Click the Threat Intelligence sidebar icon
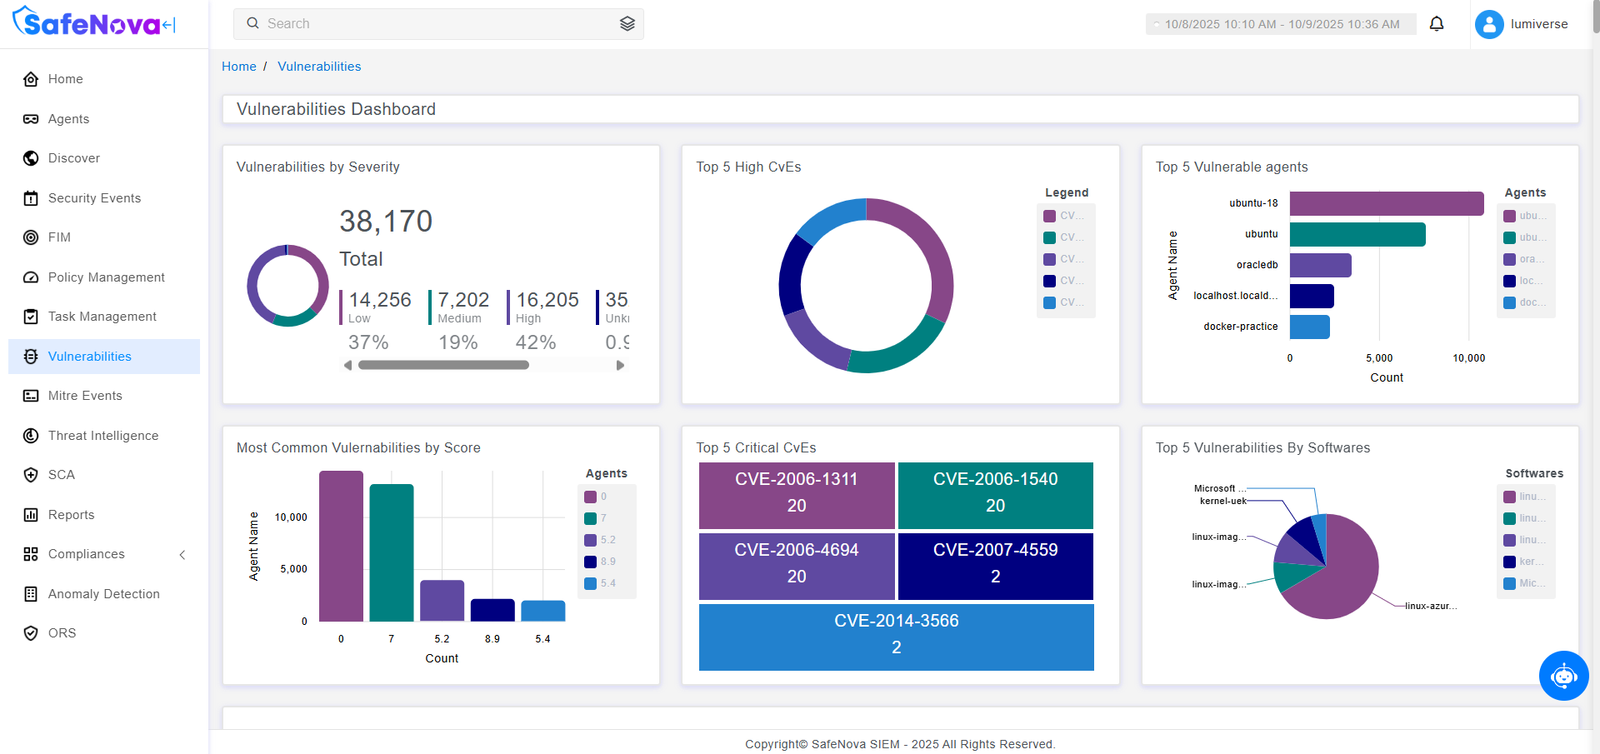Image resolution: width=1600 pixels, height=754 pixels. click(x=31, y=436)
